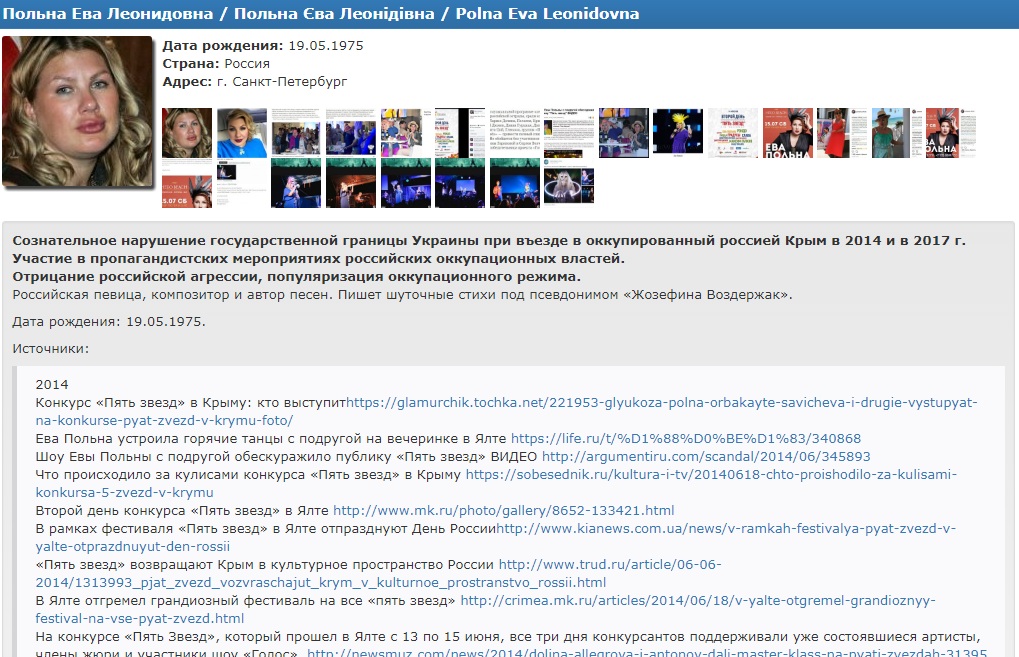
Task: Open the trud.ru article link
Action: click(x=609, y=565)
